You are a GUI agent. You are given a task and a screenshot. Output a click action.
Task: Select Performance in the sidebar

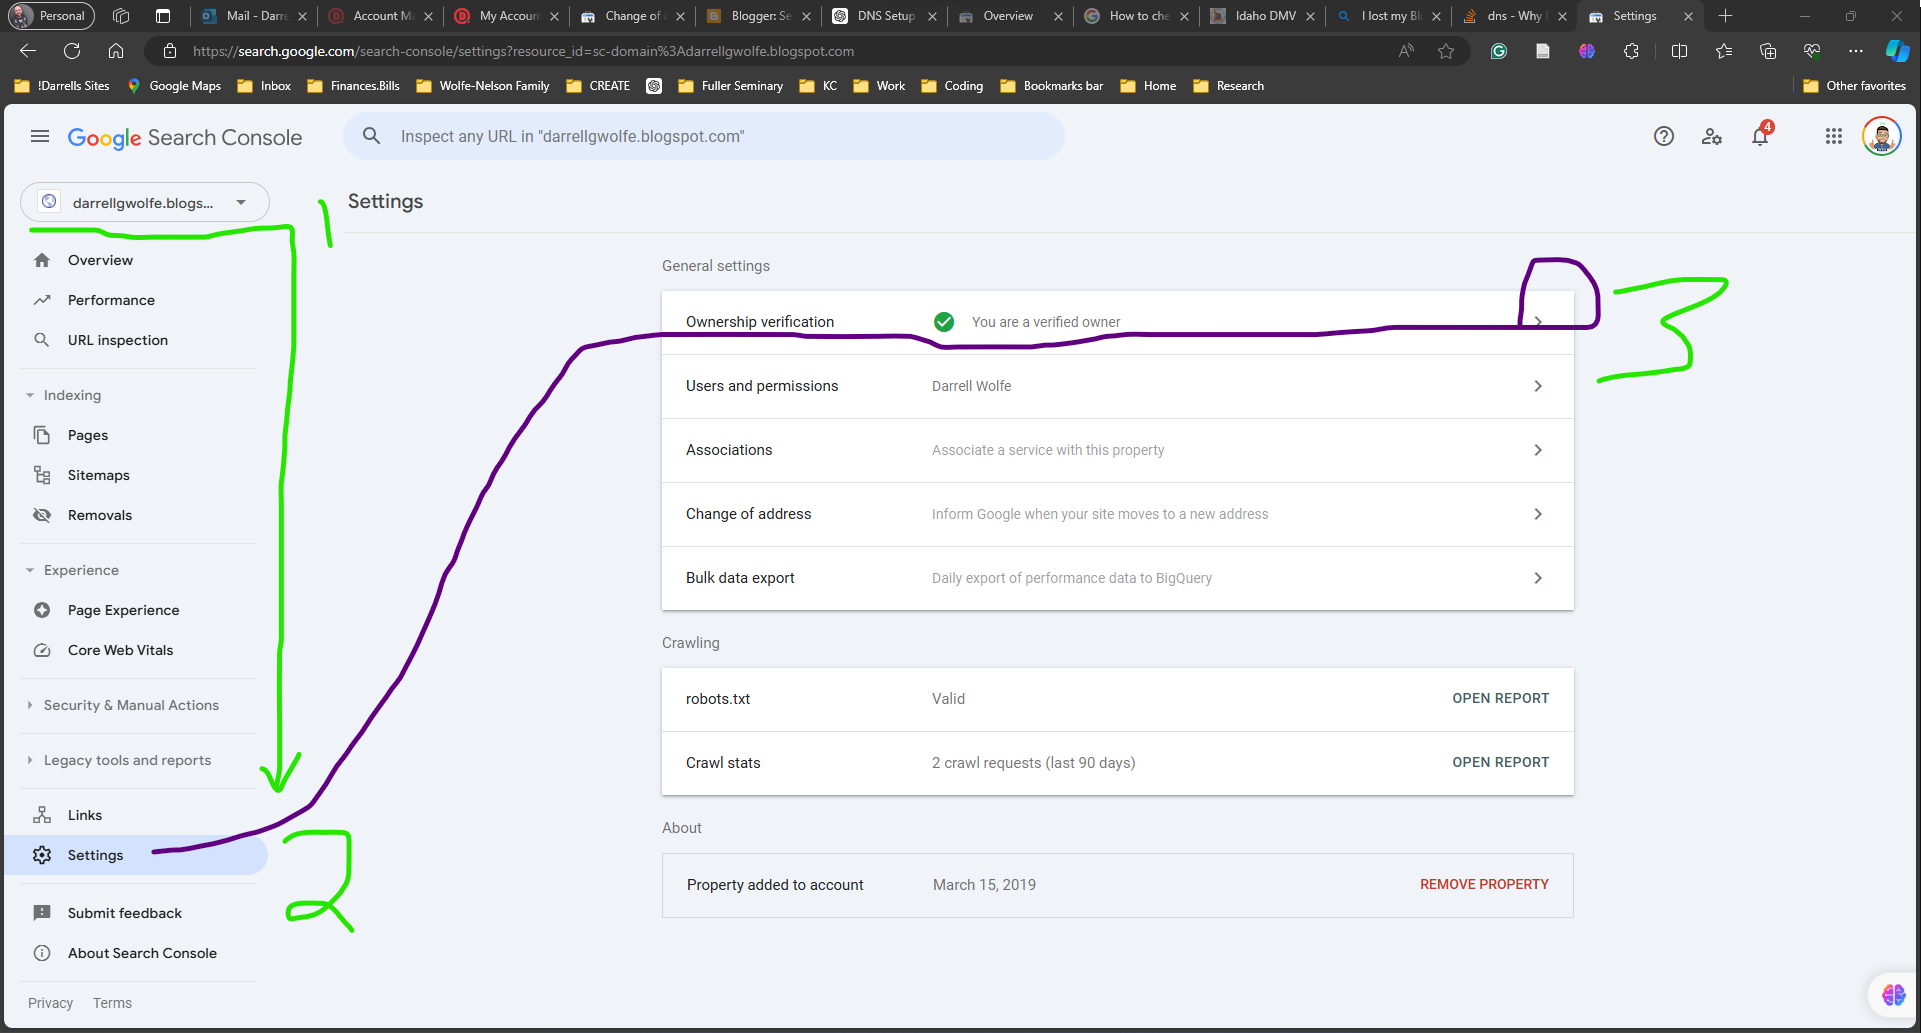[x=111, y=300]
